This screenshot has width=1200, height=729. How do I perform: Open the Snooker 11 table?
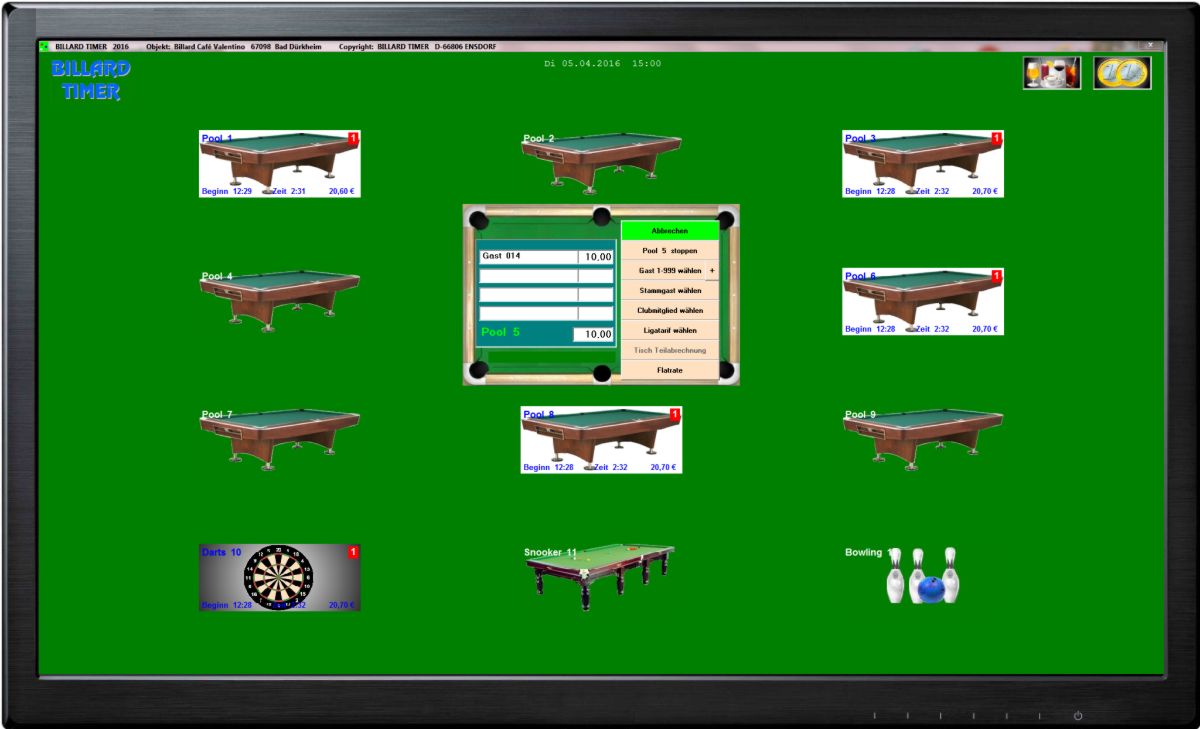coord(600,575)
